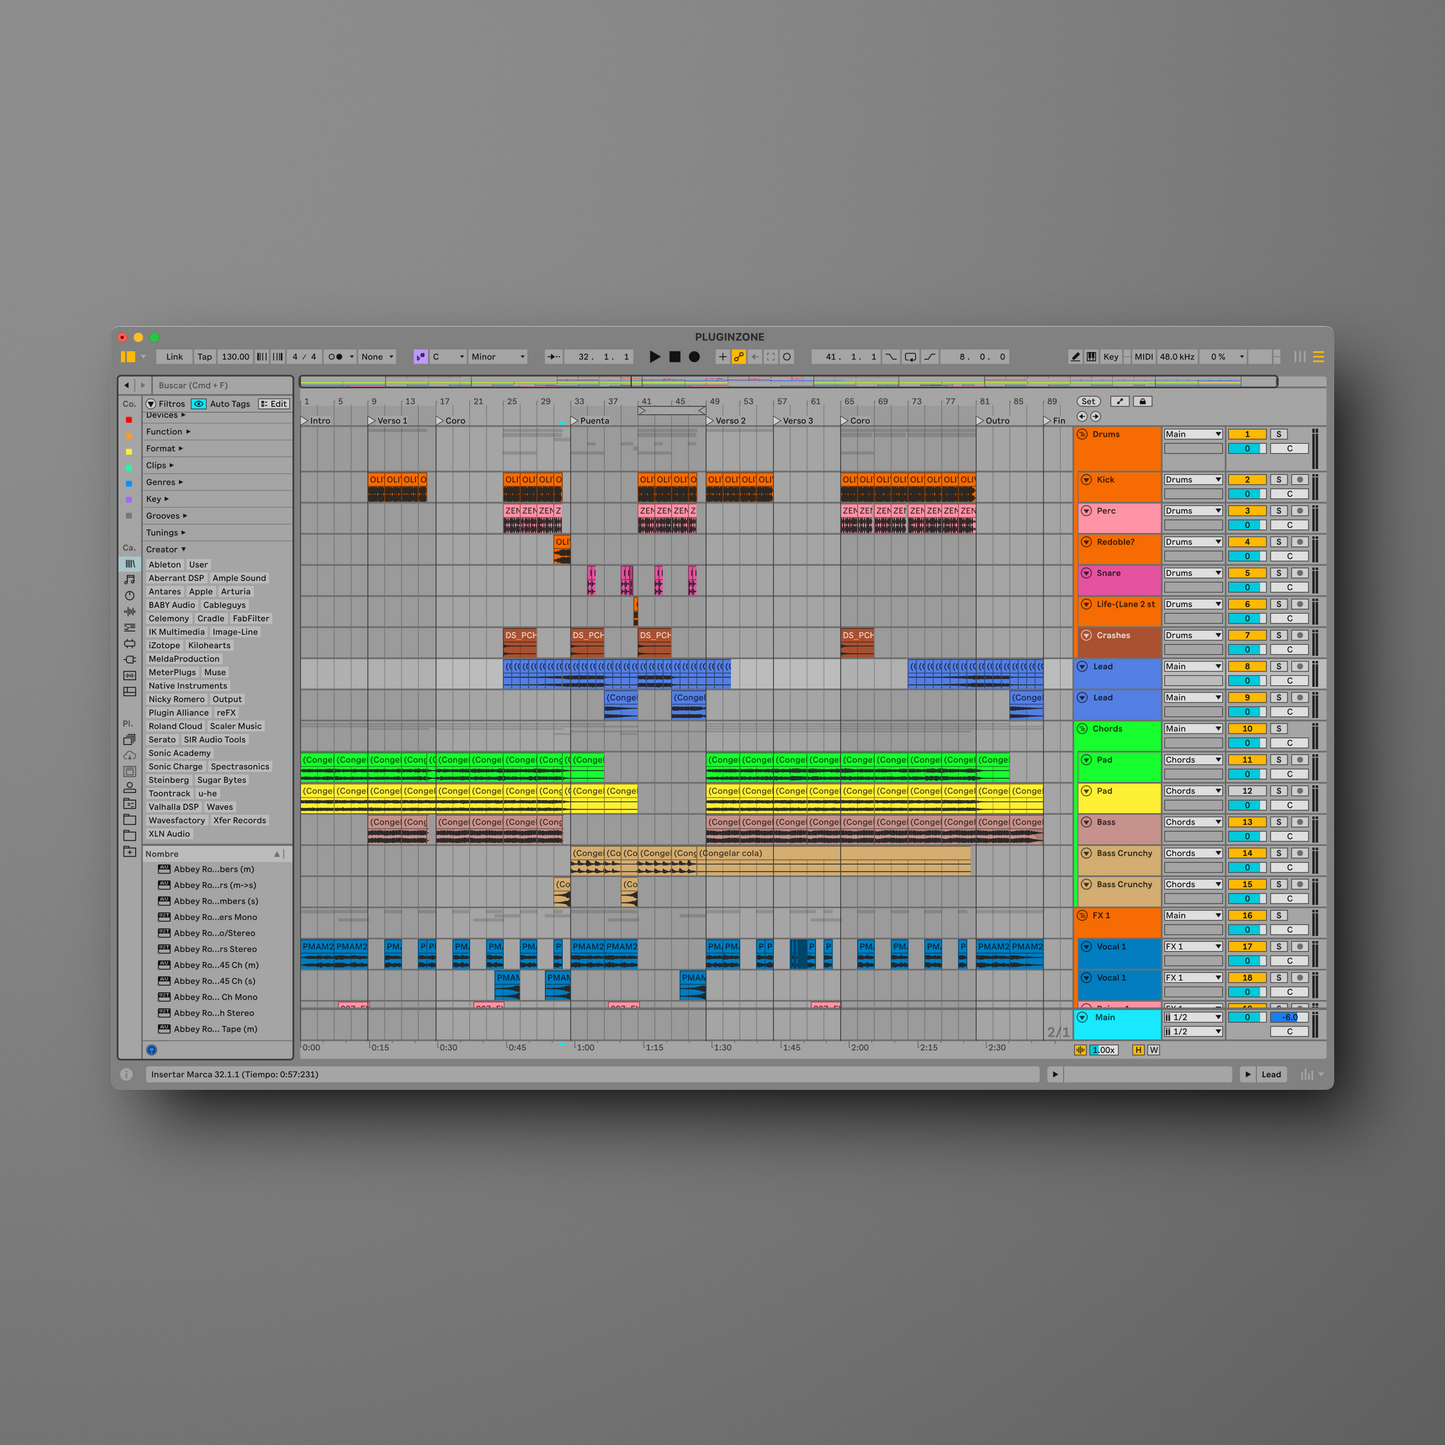The image size is (1445, 1445).
Task: Open the Minor scale dropdown
Action: coord(497,357)
